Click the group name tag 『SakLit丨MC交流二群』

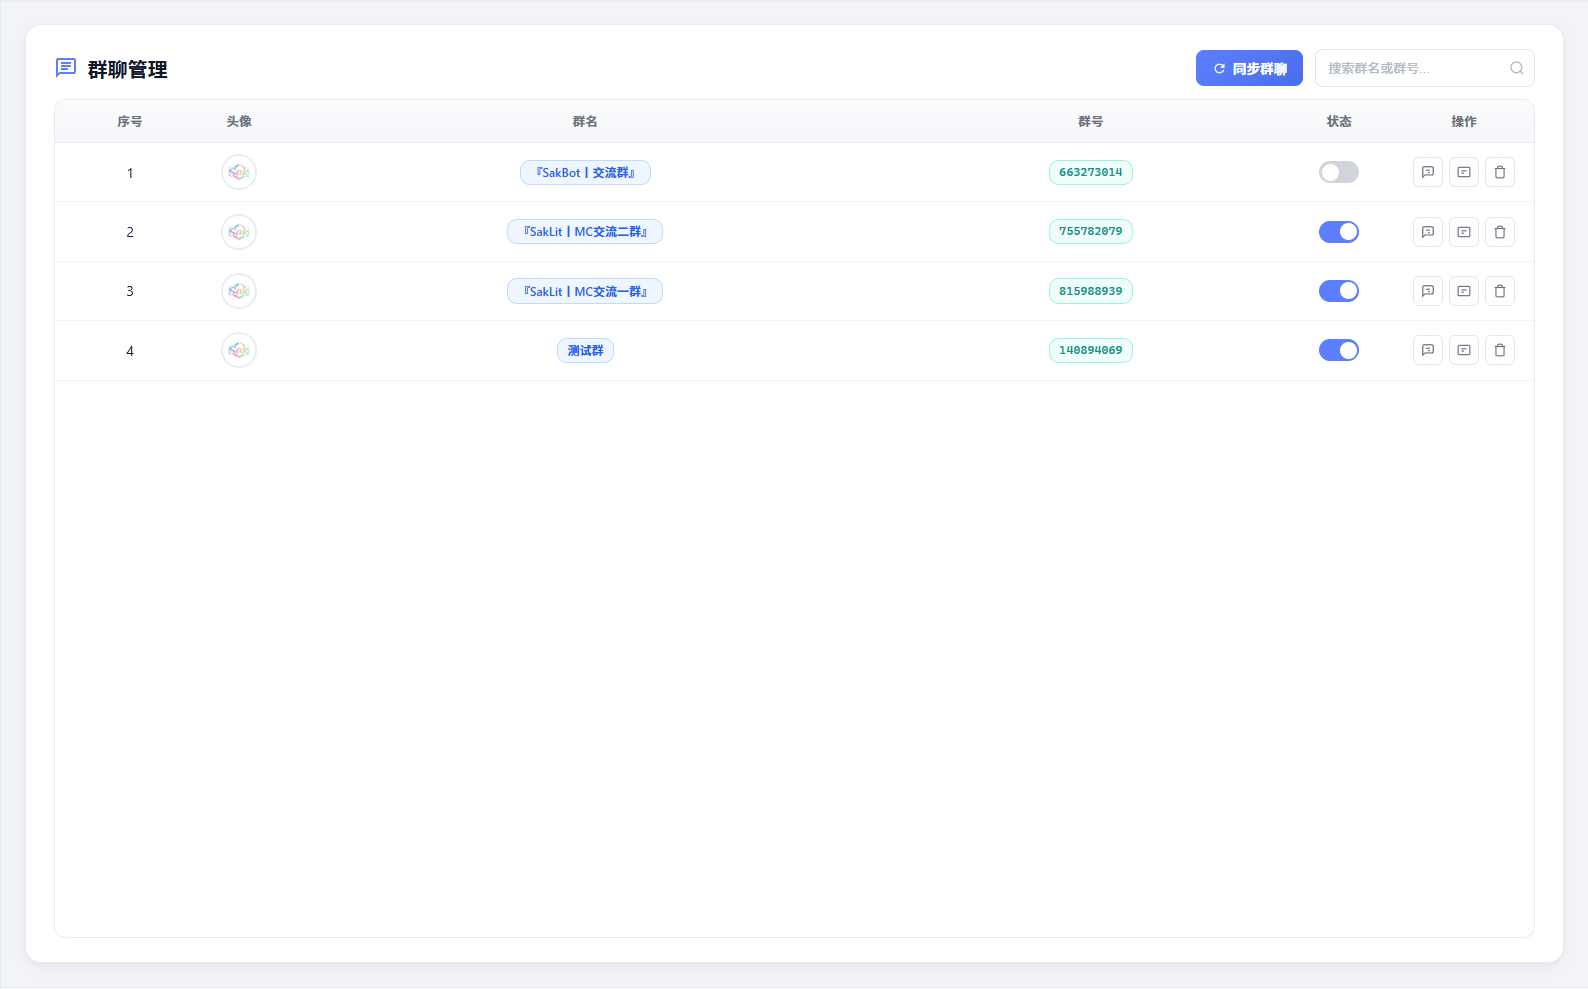click(585, 232)
